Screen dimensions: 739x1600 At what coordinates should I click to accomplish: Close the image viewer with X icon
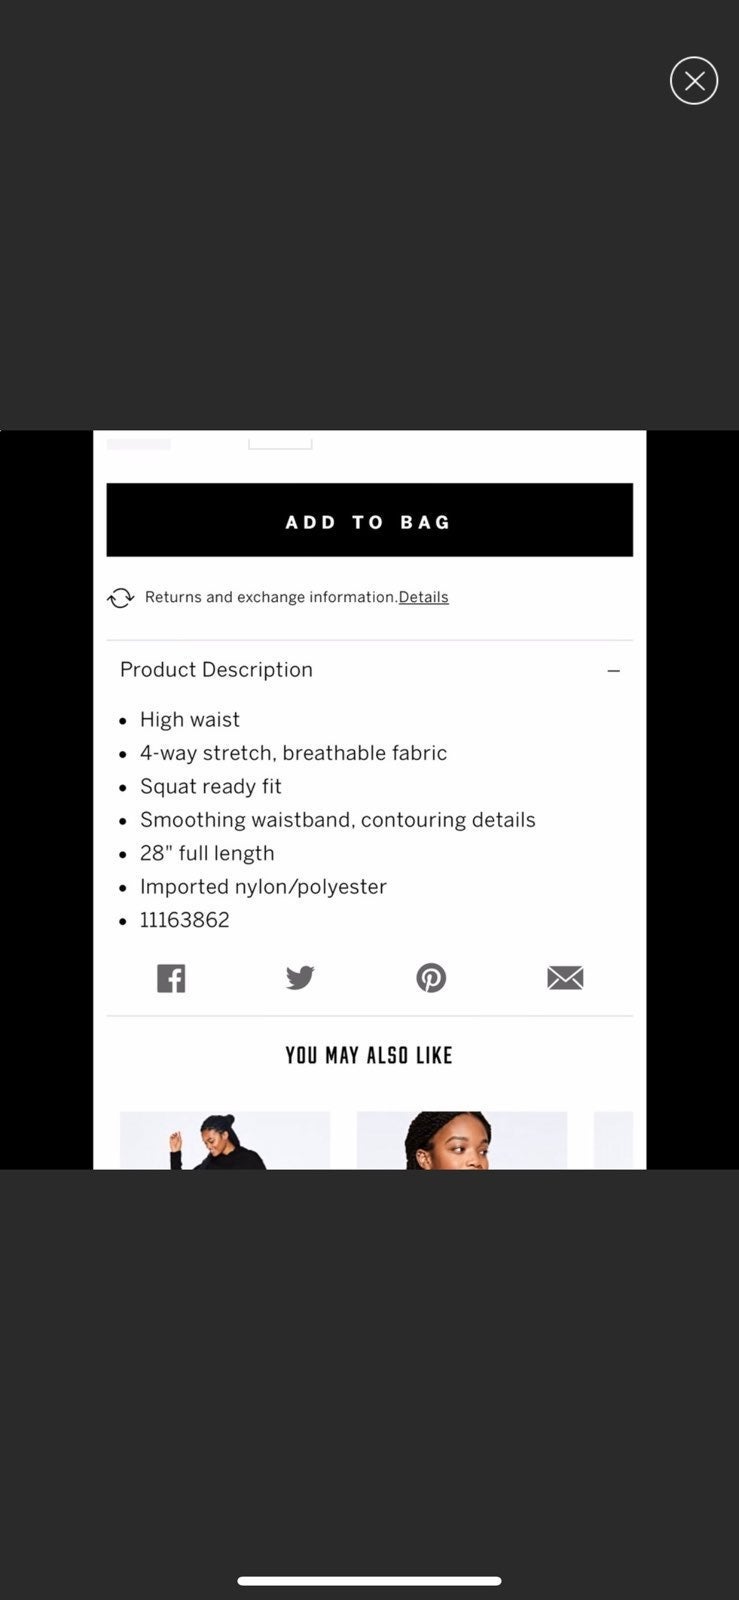coord(694,81)
